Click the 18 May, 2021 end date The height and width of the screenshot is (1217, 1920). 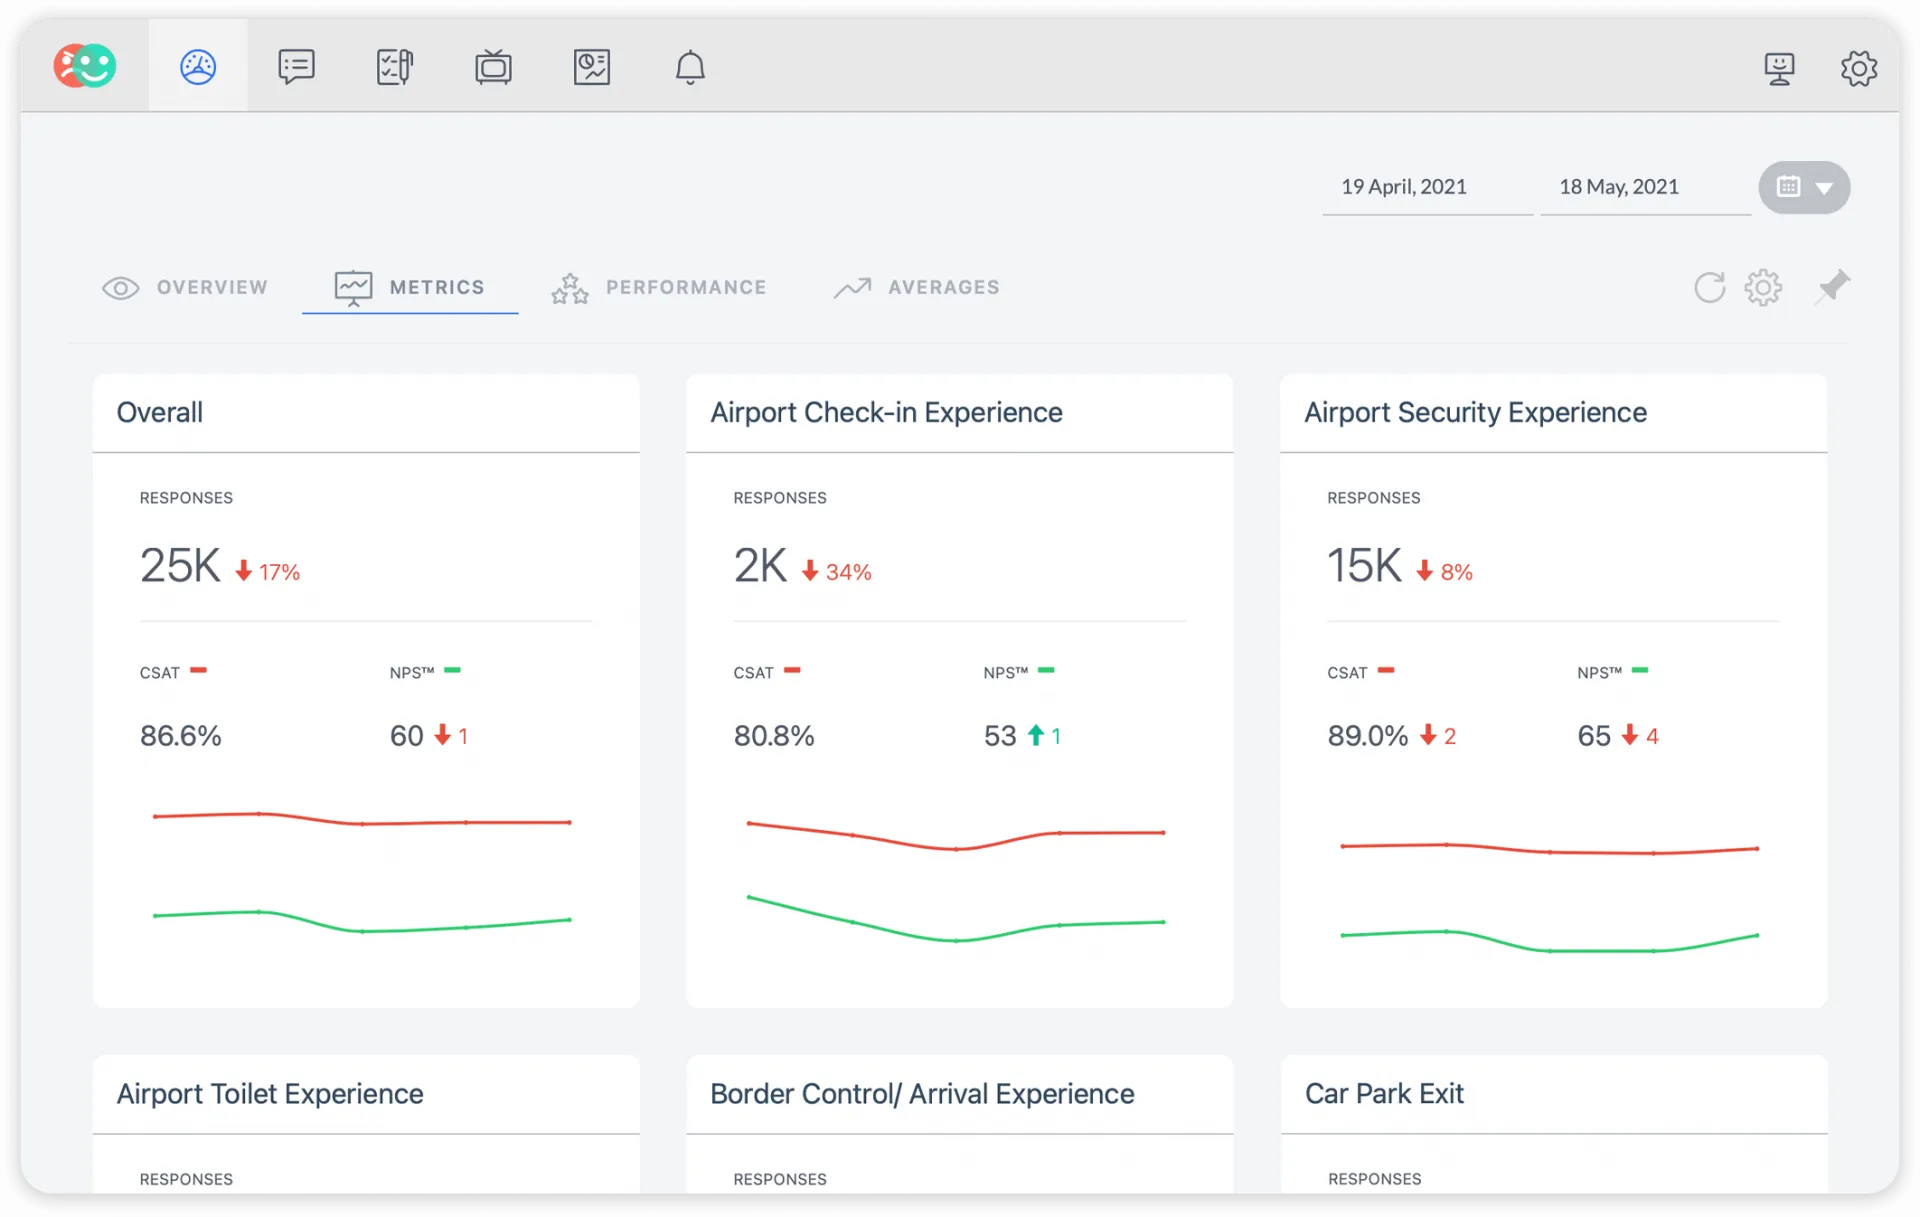1618,187
